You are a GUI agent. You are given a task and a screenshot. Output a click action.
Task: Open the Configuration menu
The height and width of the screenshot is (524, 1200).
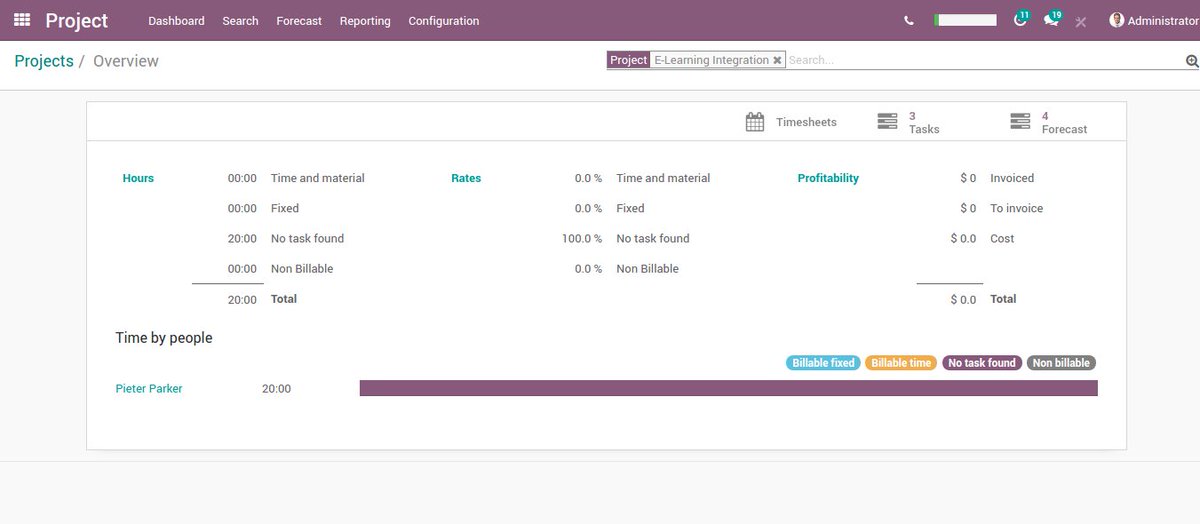(x=444, y=20)
